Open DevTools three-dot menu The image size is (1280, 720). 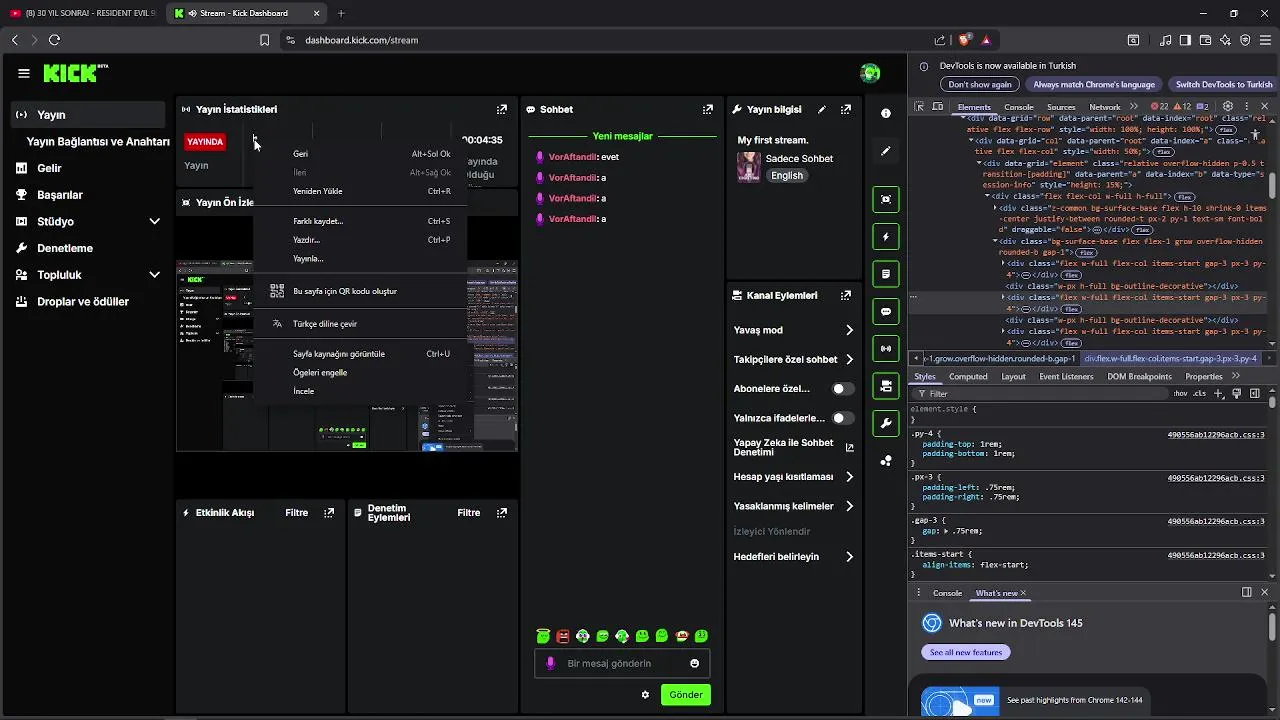click(x=1246, y=107)
